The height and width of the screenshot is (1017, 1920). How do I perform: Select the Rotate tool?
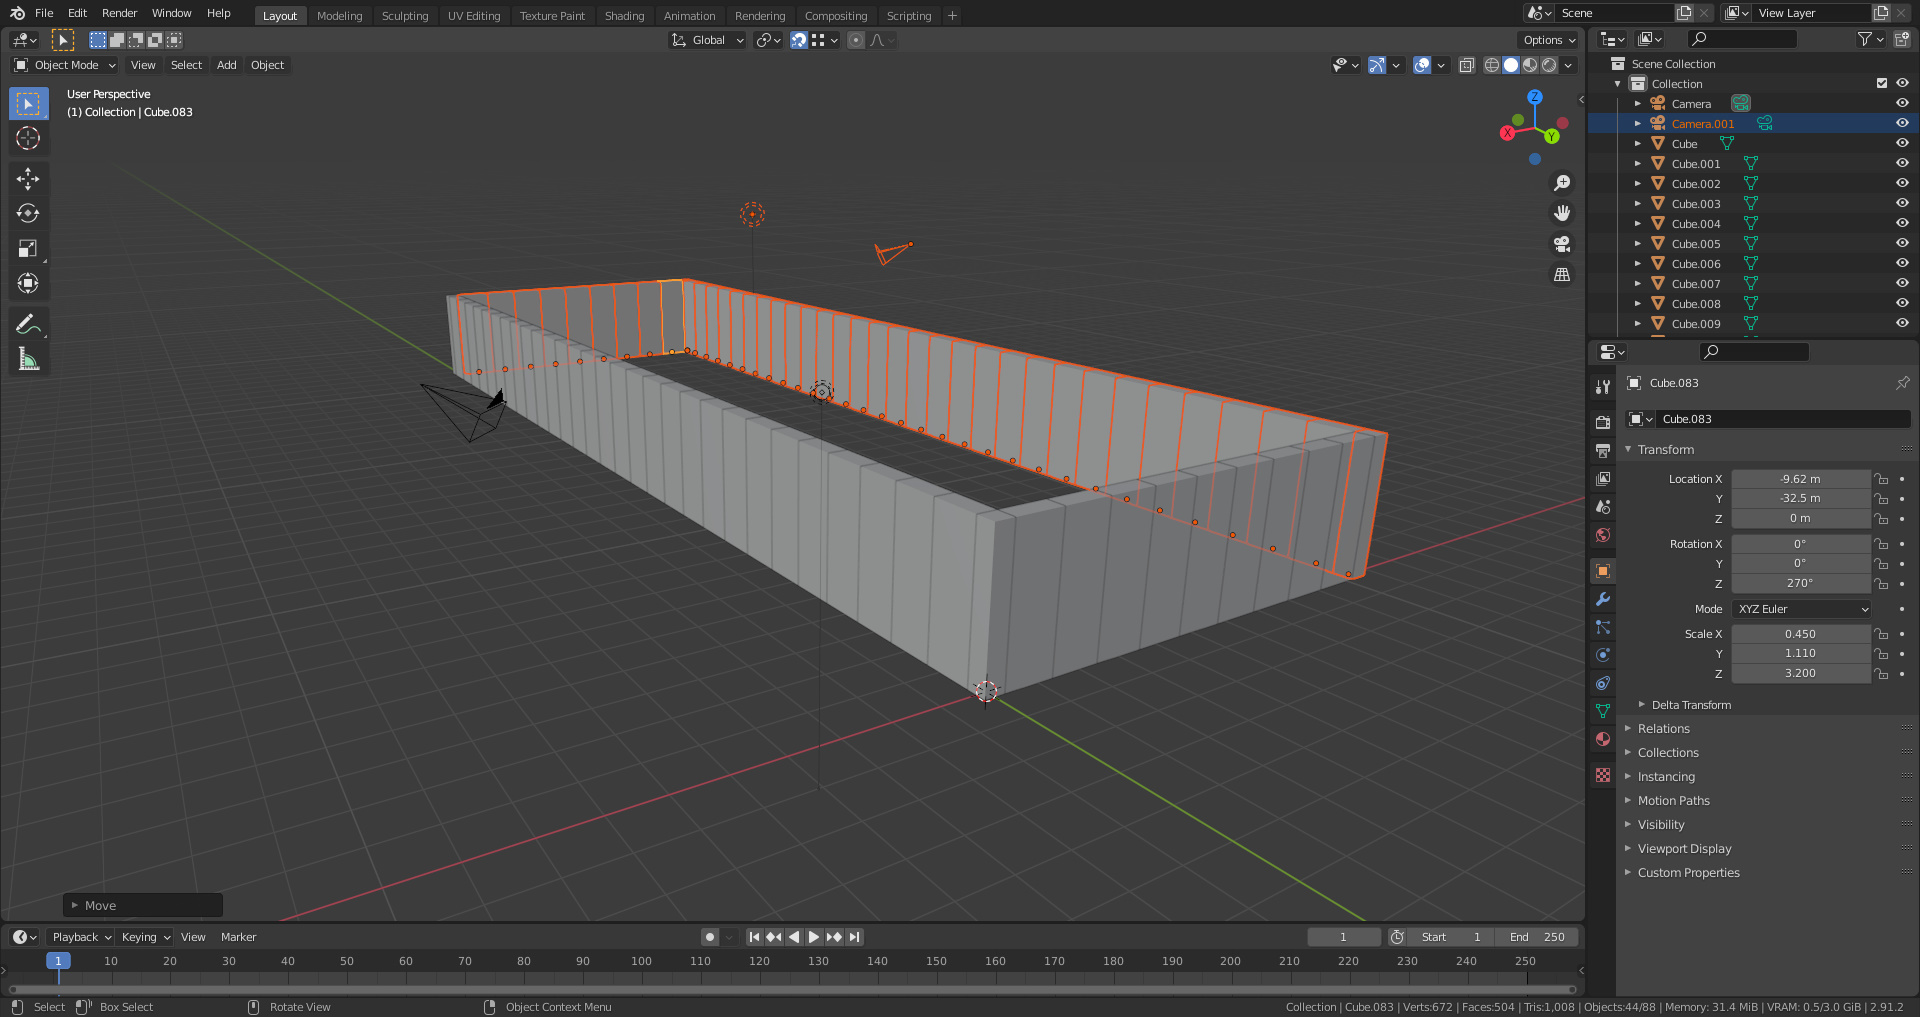click(x=28, y=214)
